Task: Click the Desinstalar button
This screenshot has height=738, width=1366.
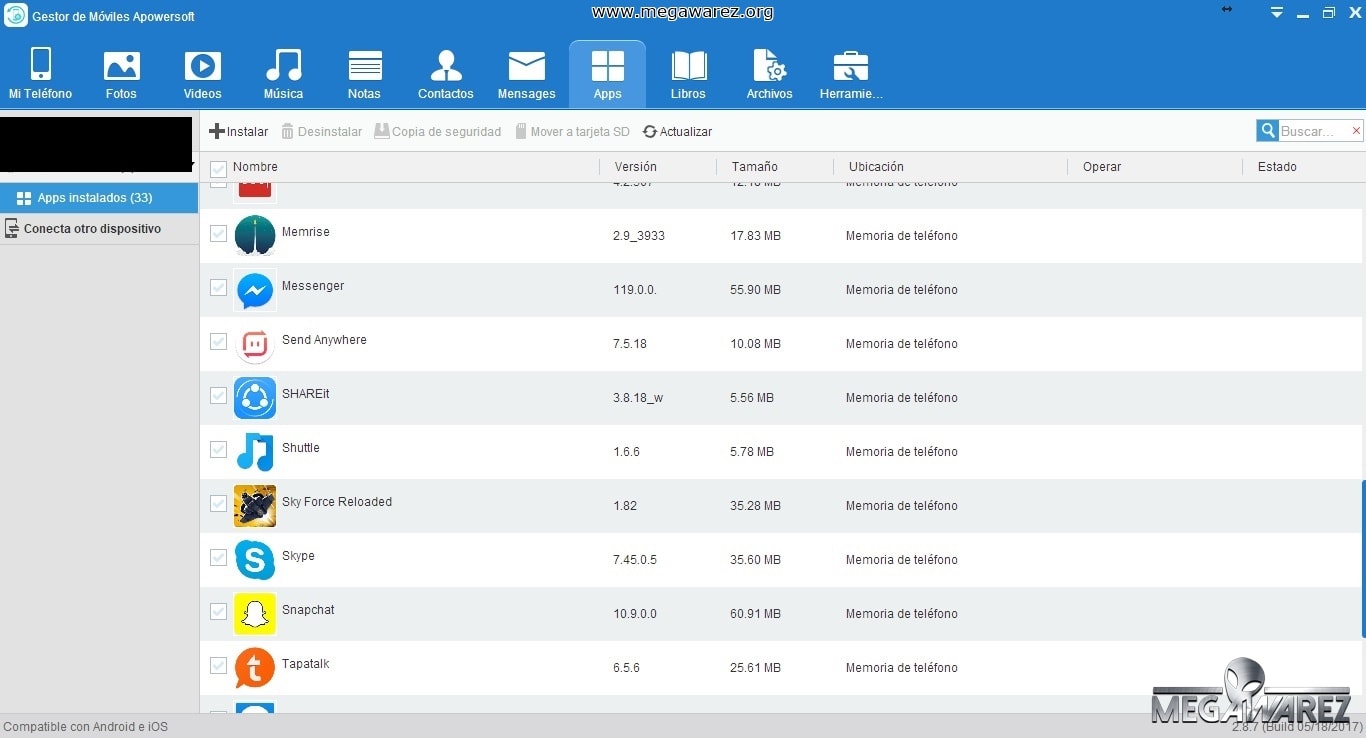Action: click(x=321, y=132)
